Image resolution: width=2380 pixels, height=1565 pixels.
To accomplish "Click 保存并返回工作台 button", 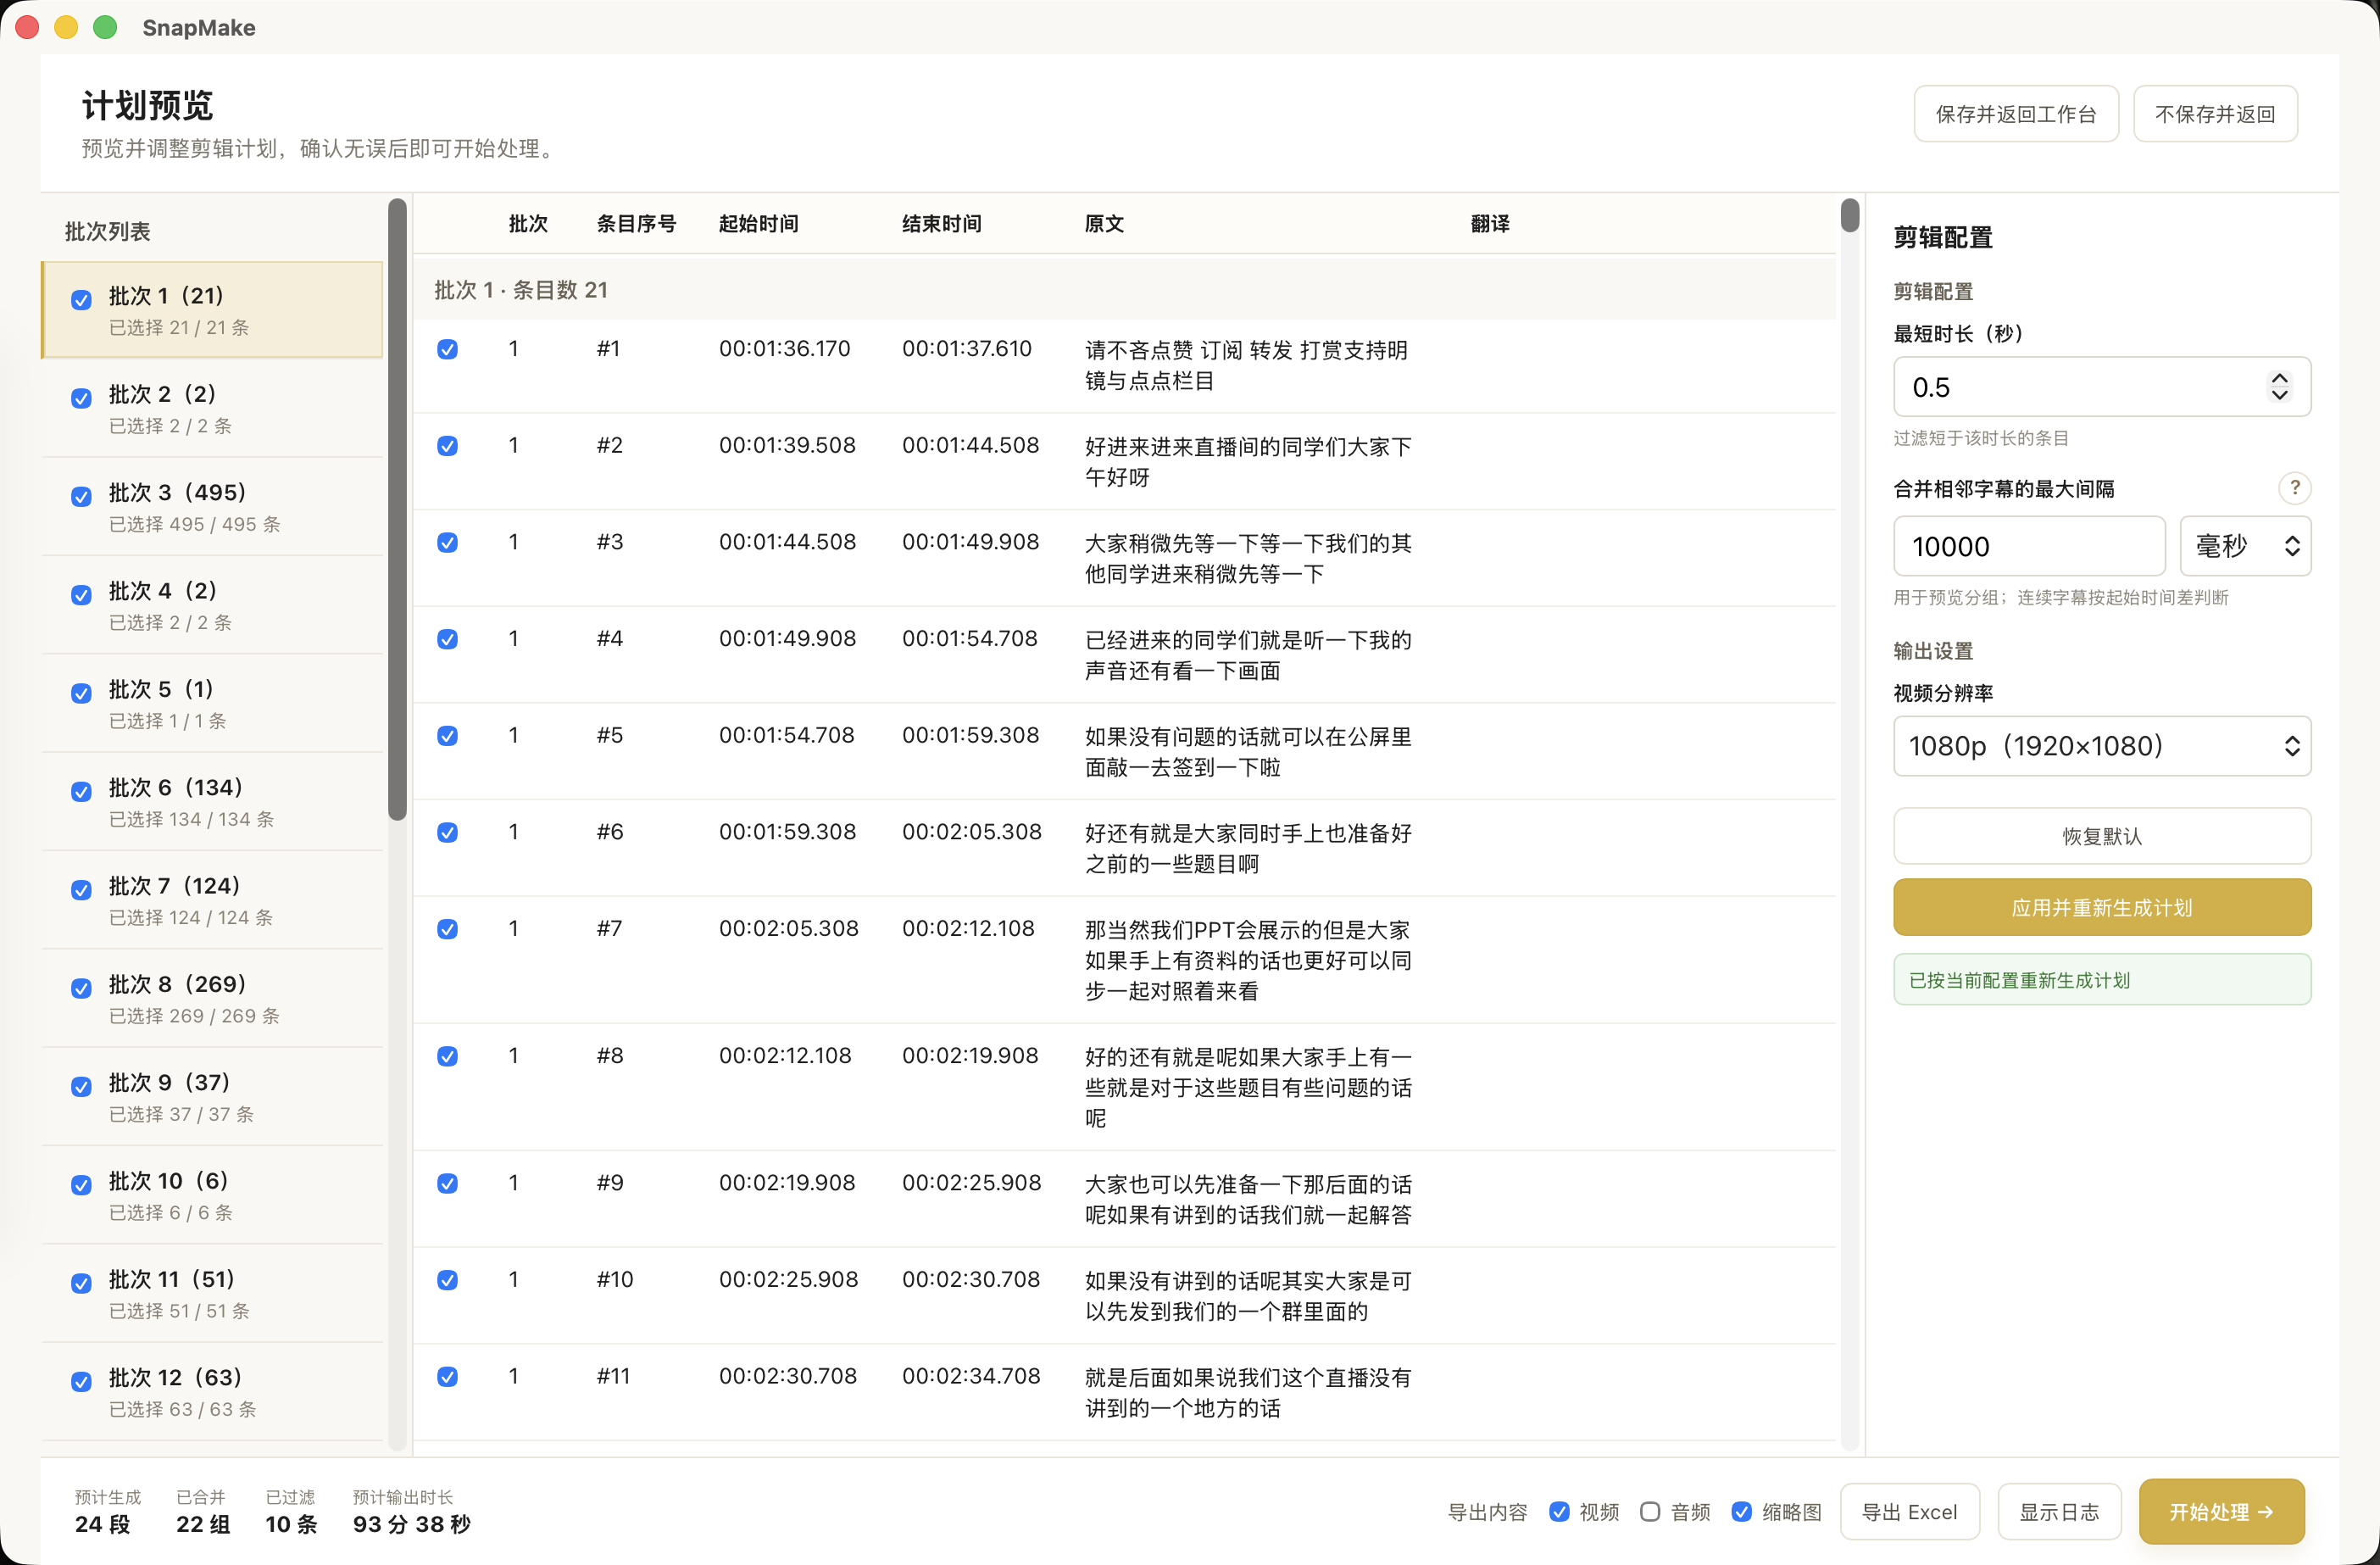I will click(x=2016, y=114).
